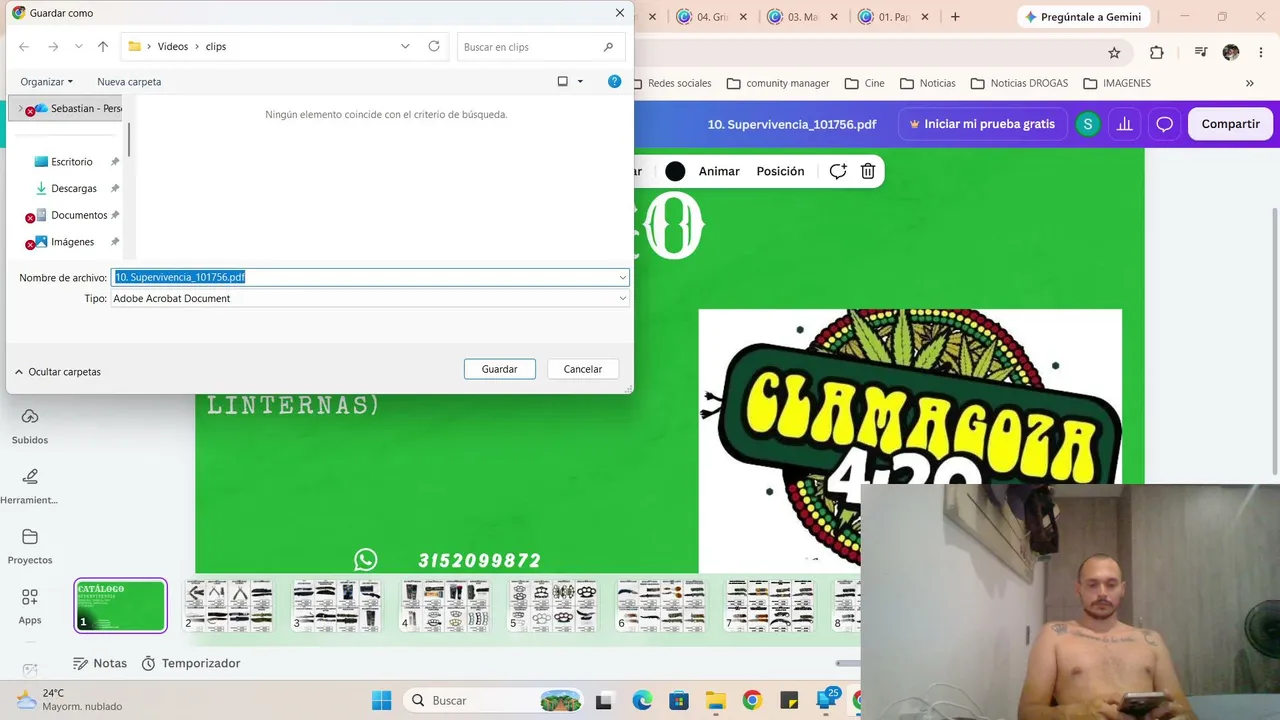Switch to the 04. Gri browser tab

click(710, 17)
